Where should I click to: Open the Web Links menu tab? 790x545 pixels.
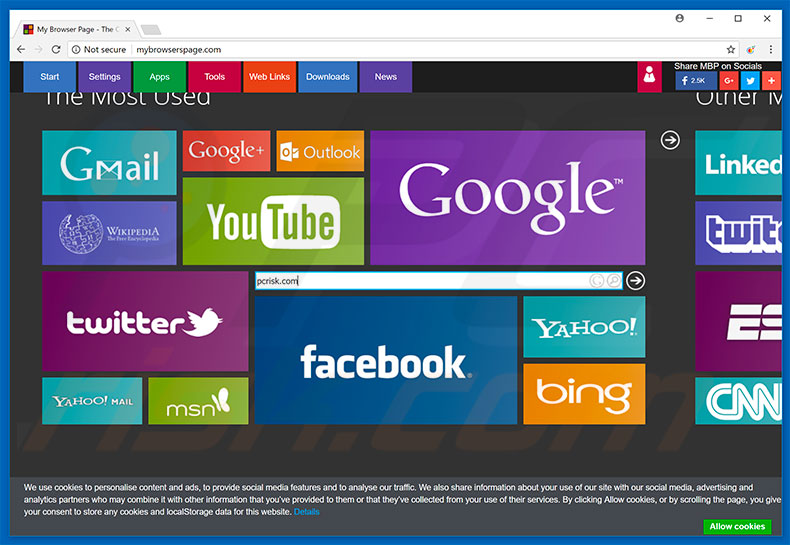point(270,77)
